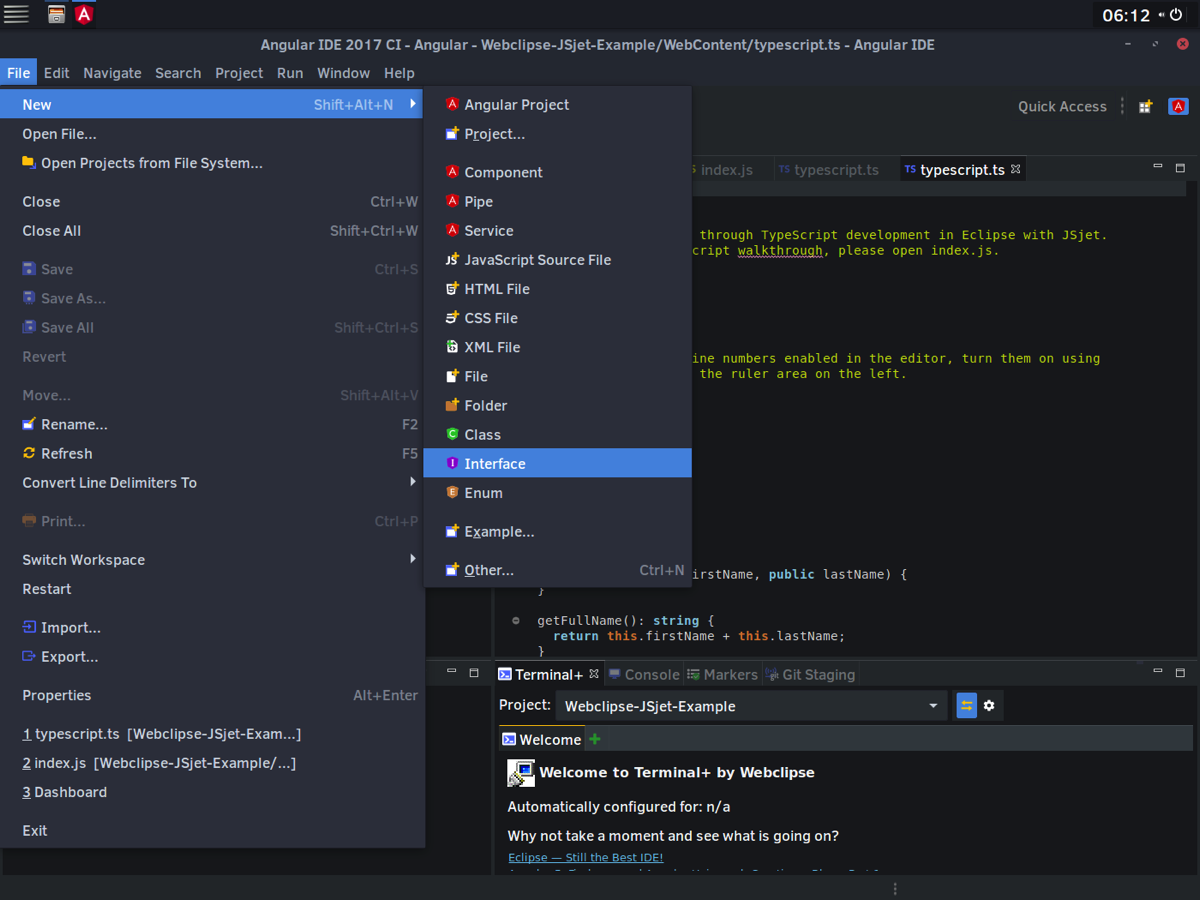Create a new Angular Component

tap(557, 172)
